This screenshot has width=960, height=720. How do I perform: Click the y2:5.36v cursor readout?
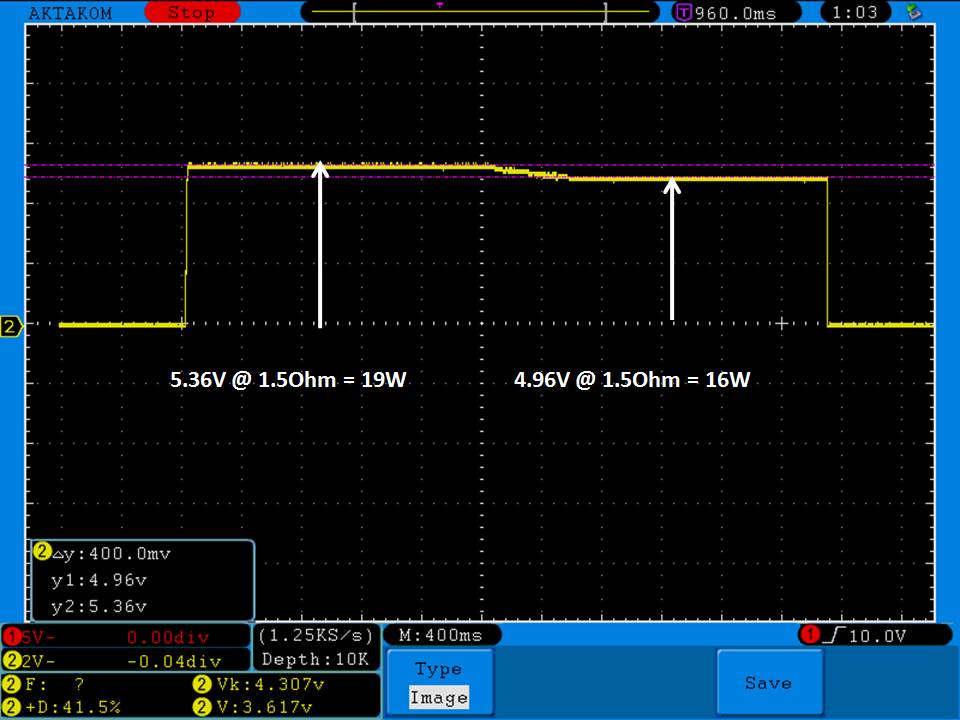click(x=99, y=606)
